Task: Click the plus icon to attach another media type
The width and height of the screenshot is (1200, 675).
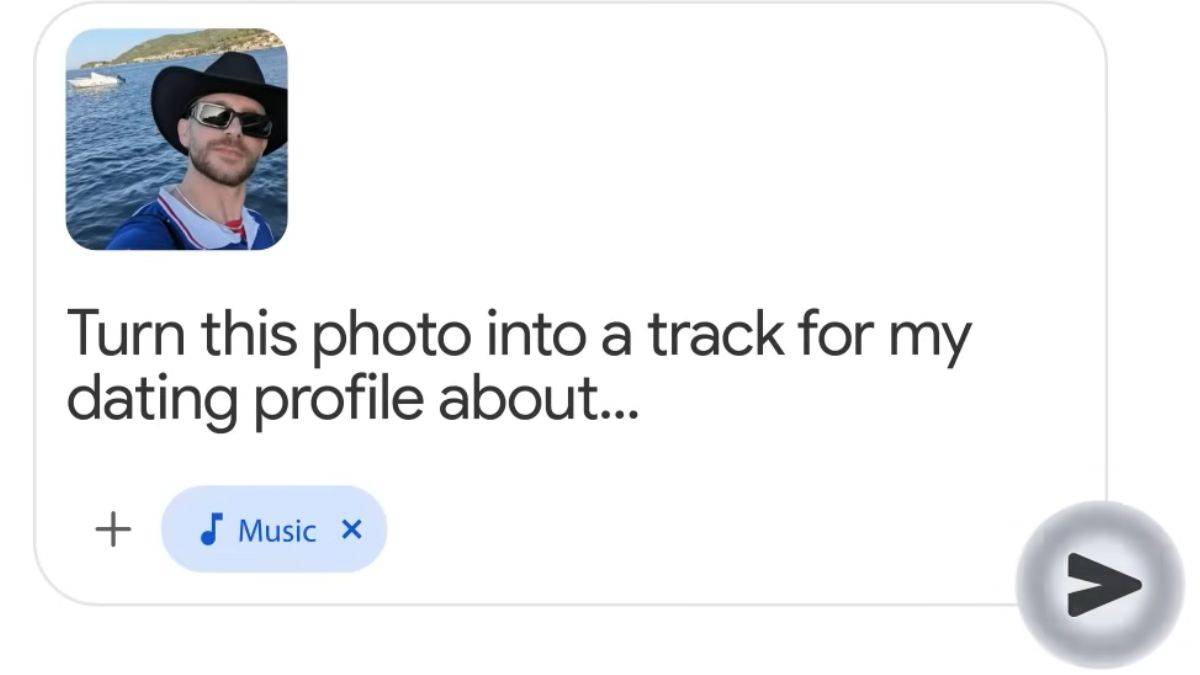Action: (112, 529)
